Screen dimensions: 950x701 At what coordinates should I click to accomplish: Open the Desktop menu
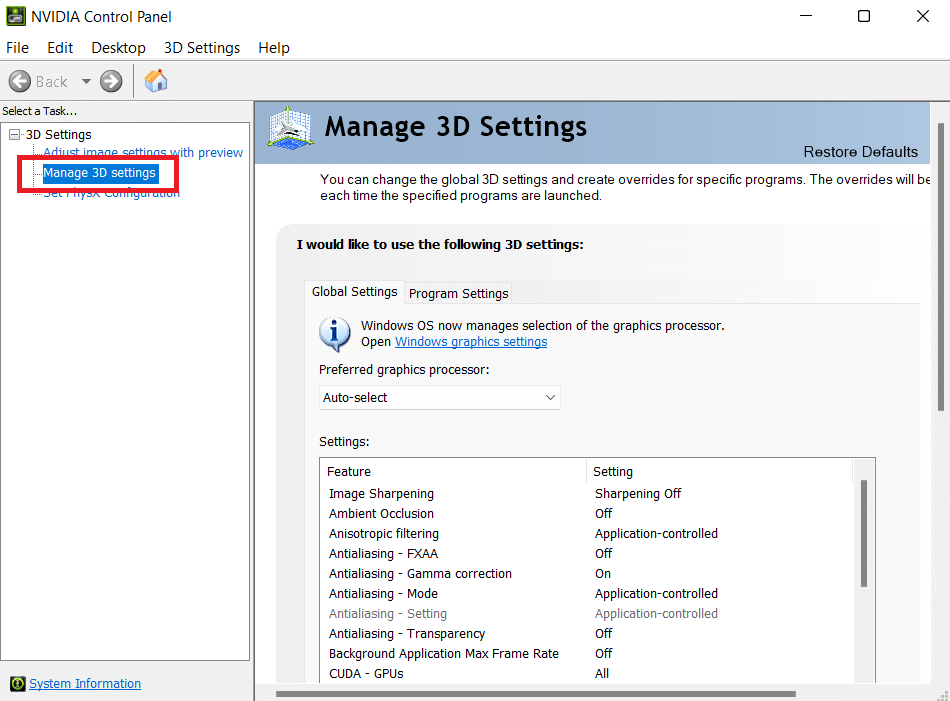118,48
